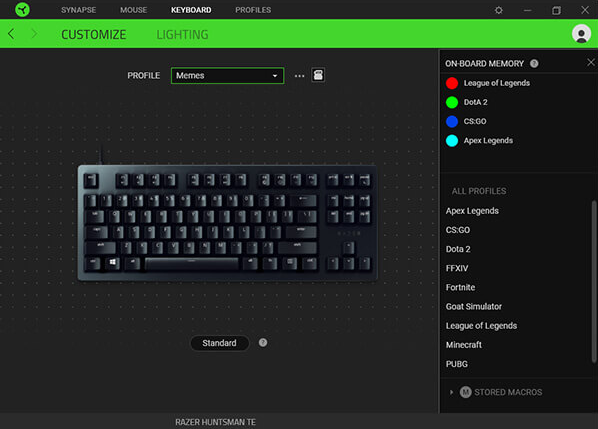This screenshot has width=598, height=429.
Task: Select Goat Simulator from All Profiles
Action: (x=474, y=307)
